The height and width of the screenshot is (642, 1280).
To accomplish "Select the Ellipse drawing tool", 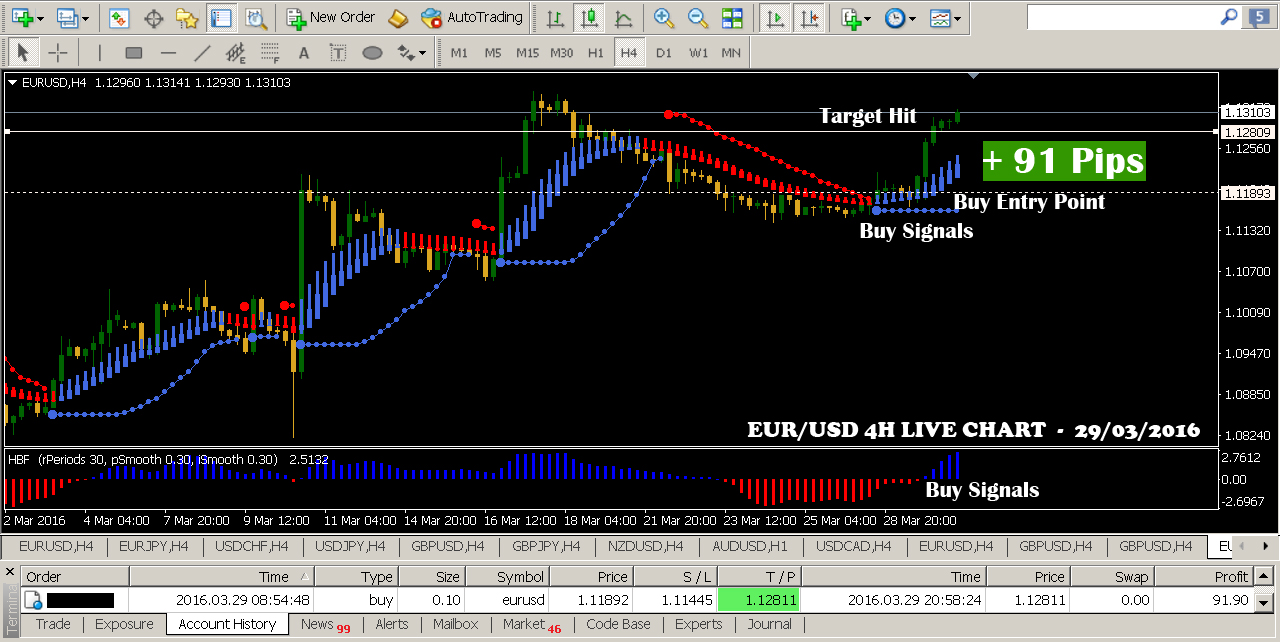I will (x=372, y=52).
